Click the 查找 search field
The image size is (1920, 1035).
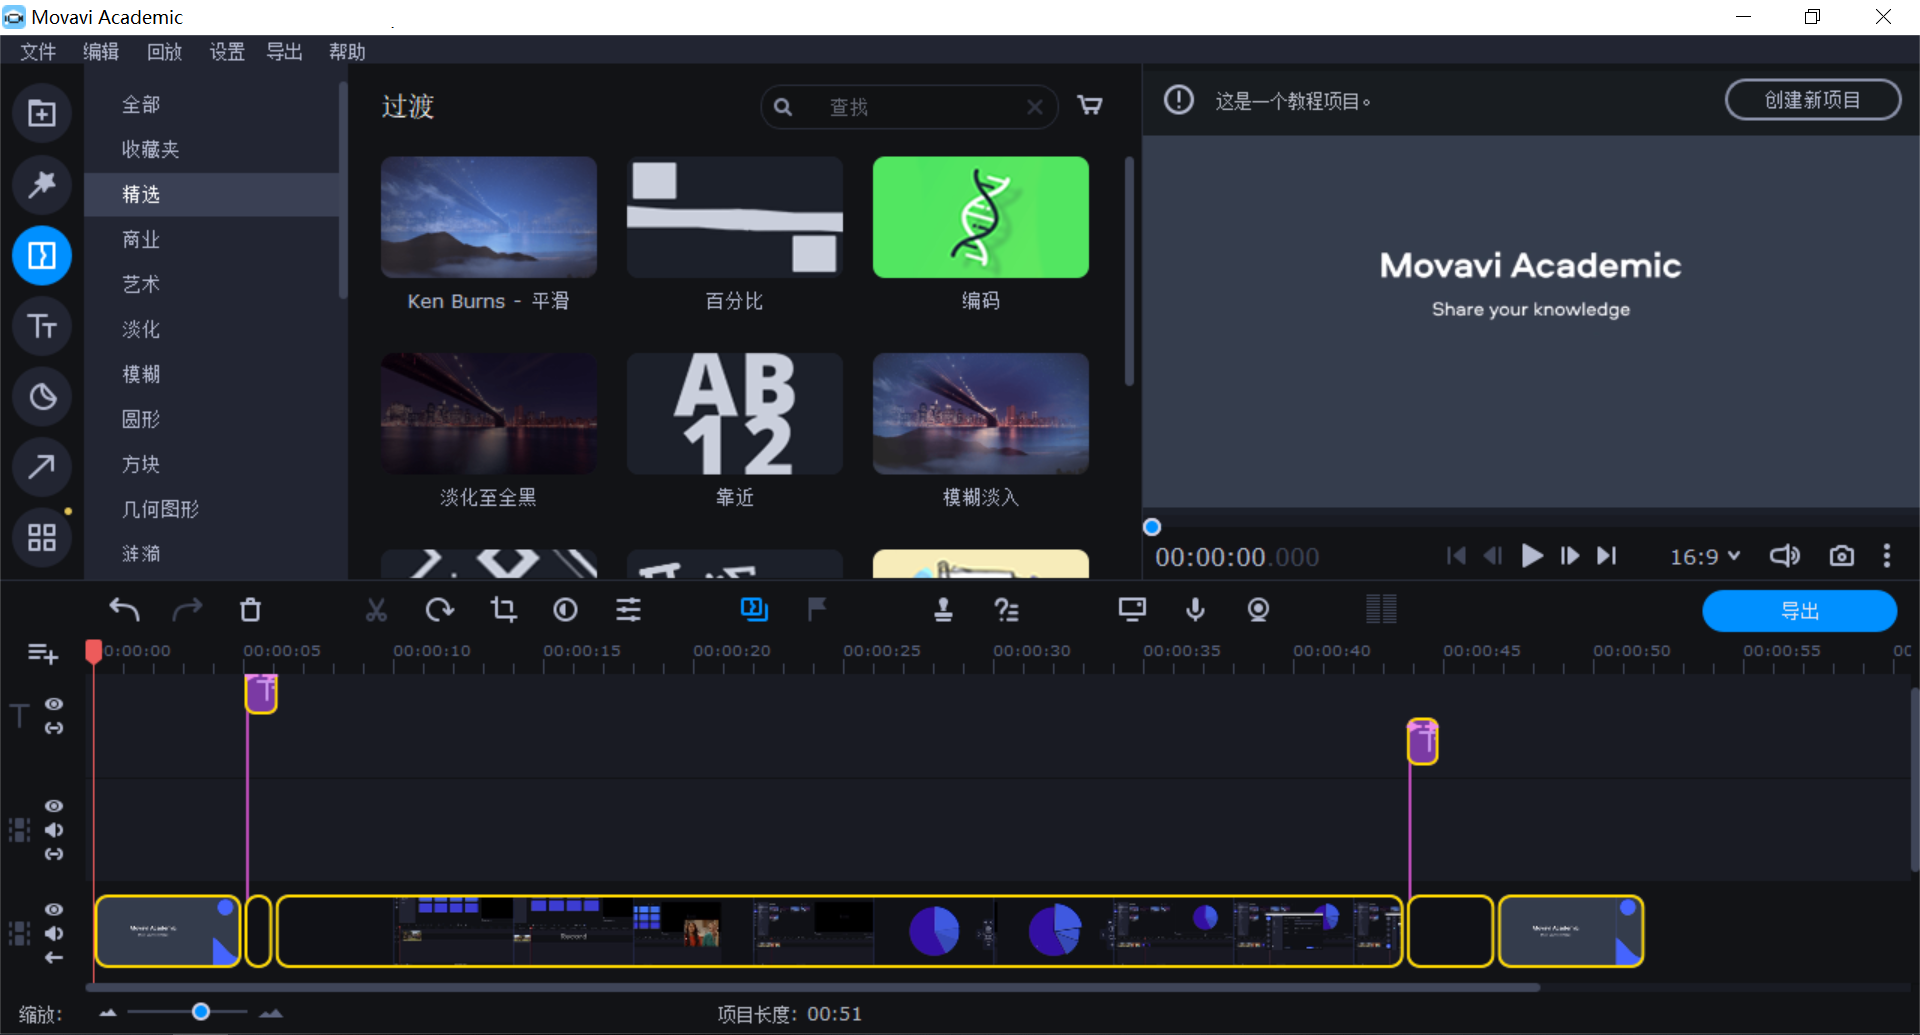click(908, 107)
